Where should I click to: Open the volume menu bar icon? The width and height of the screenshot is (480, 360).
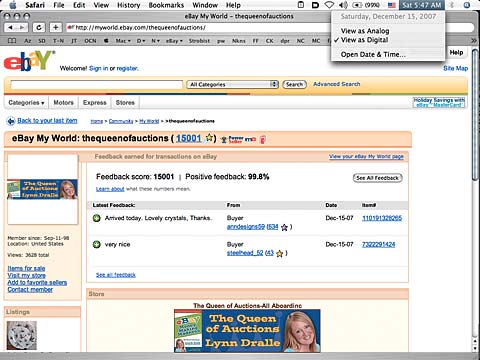pos(343,5)
